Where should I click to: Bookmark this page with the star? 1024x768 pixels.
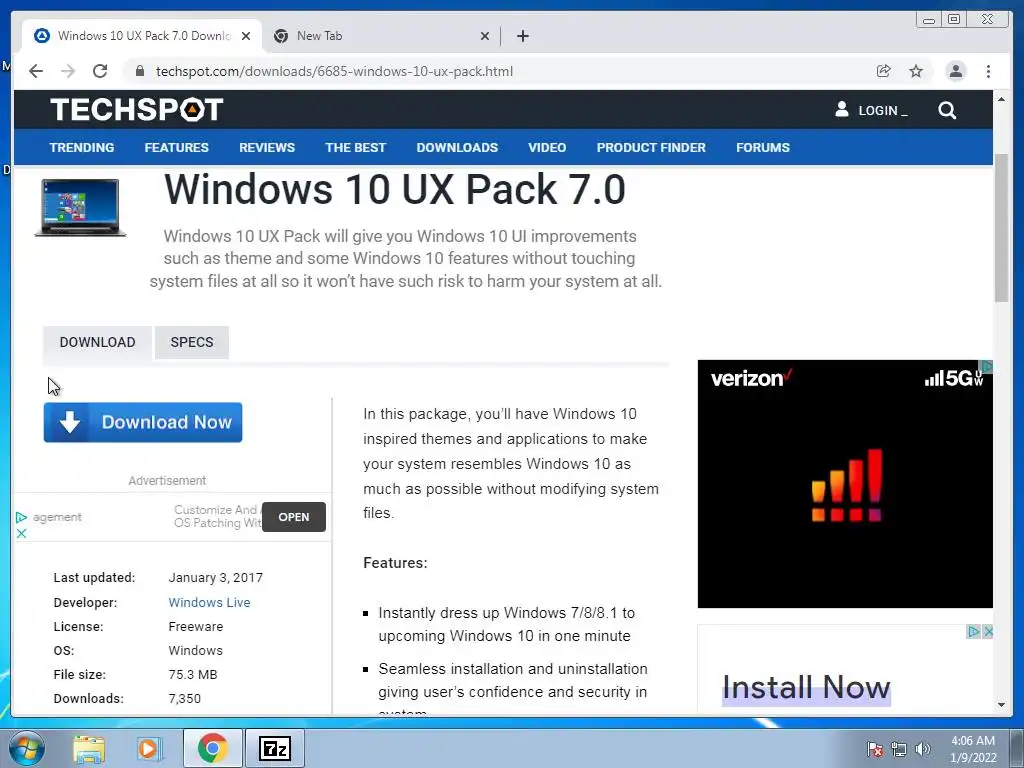coord(916,71)
